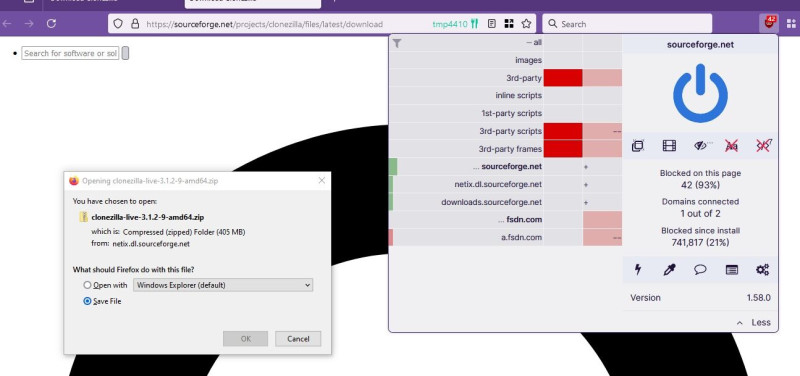This screenshot has width=800, height=376.
Task: Select the 'Open with' radio option
Action: [87, 285]
